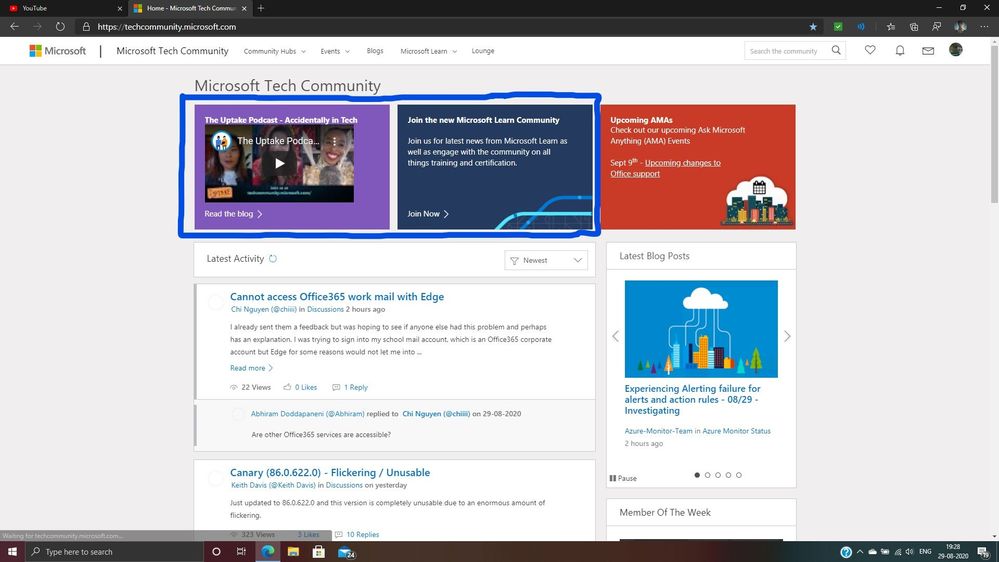Click the Windows taskbar search box
999x562 pixels.
(x=113, y=552)
